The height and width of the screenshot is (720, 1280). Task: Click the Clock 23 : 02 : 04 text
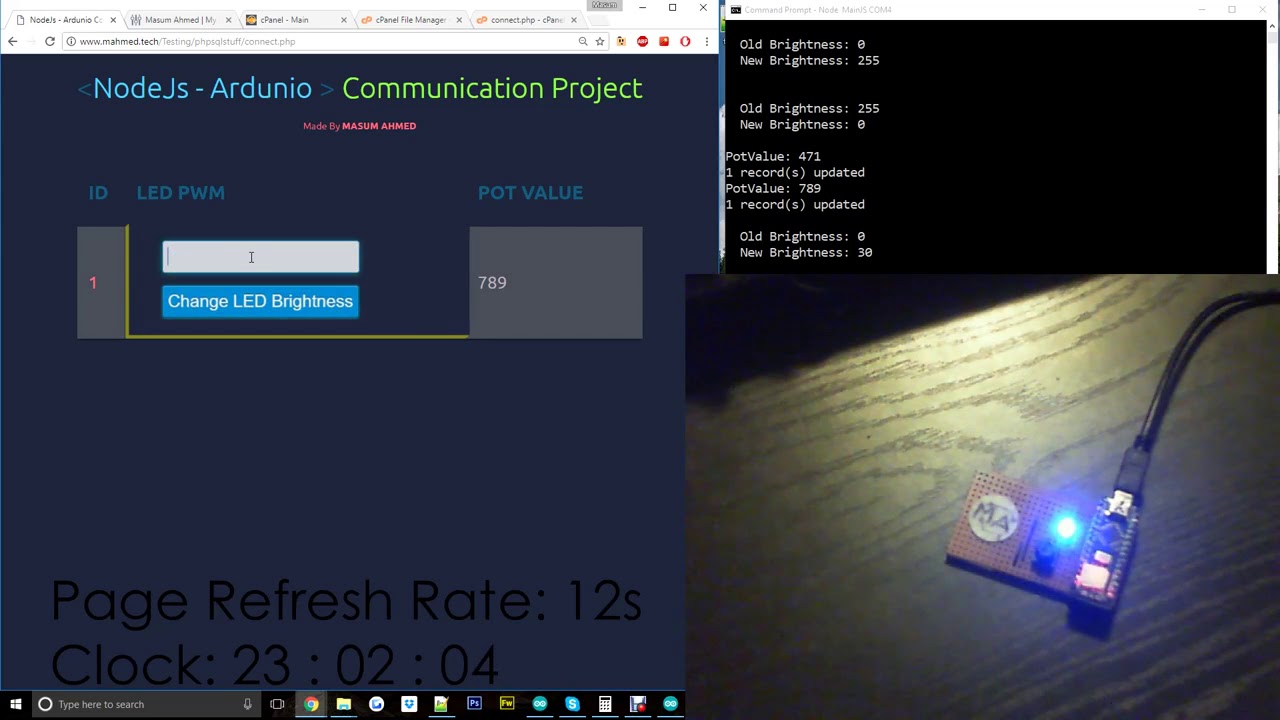(x=274, y=664)
